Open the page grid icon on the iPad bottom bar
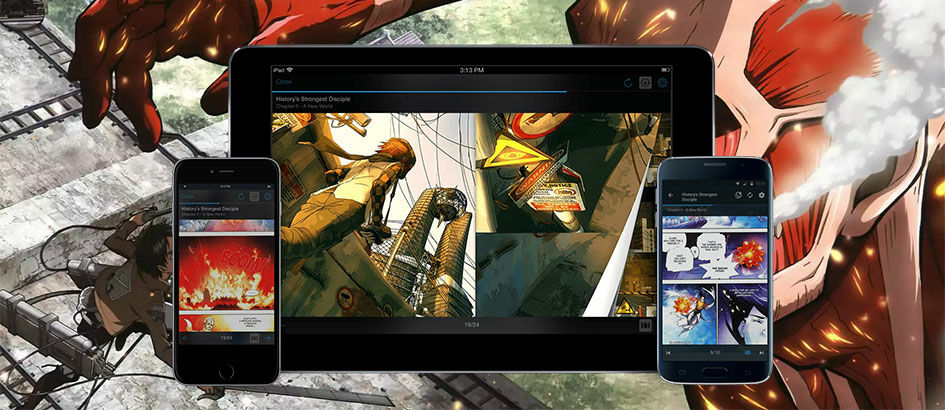Image resolution: width=945 pixels, height=410 pixels. point(645,325)
